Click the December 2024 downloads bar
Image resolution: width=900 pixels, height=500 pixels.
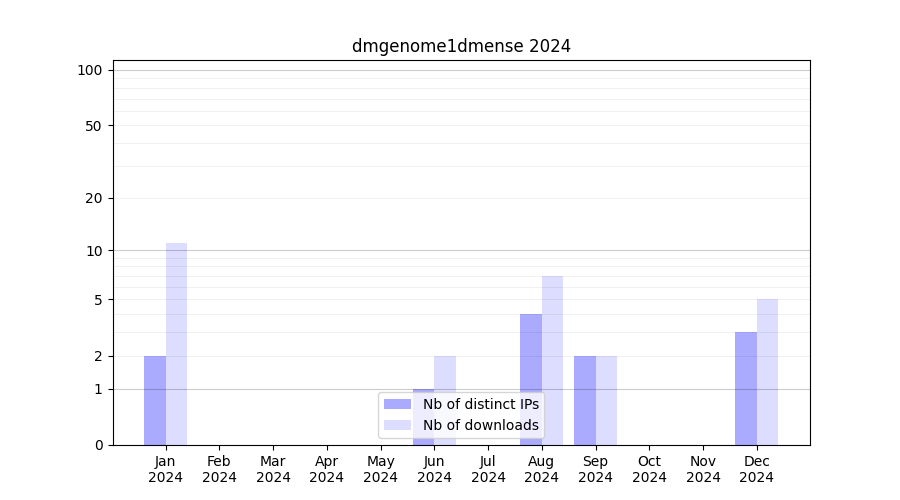pyautogui.click(x=767, y=372)
